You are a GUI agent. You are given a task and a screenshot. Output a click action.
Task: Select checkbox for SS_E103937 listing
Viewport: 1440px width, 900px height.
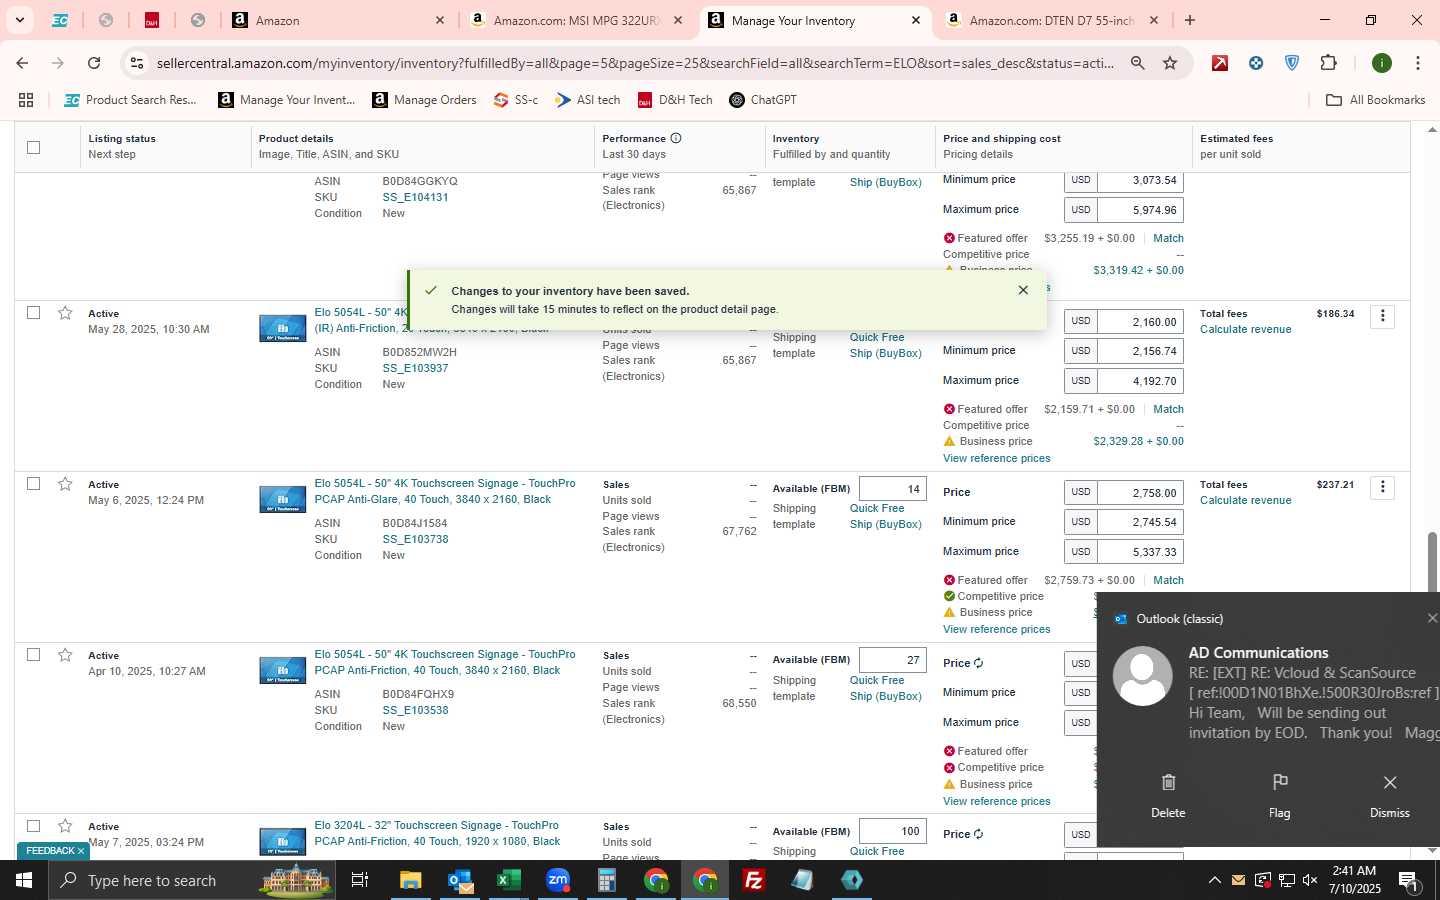(33, 312)
